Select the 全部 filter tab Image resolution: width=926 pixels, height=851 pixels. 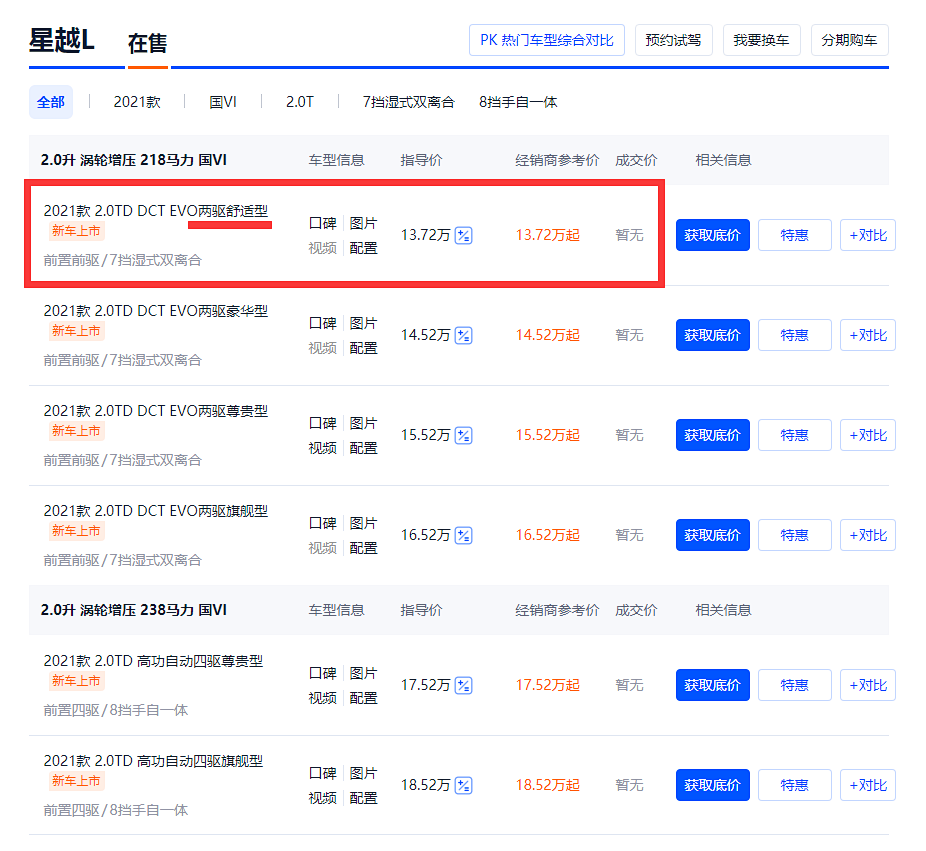[51, 102]
